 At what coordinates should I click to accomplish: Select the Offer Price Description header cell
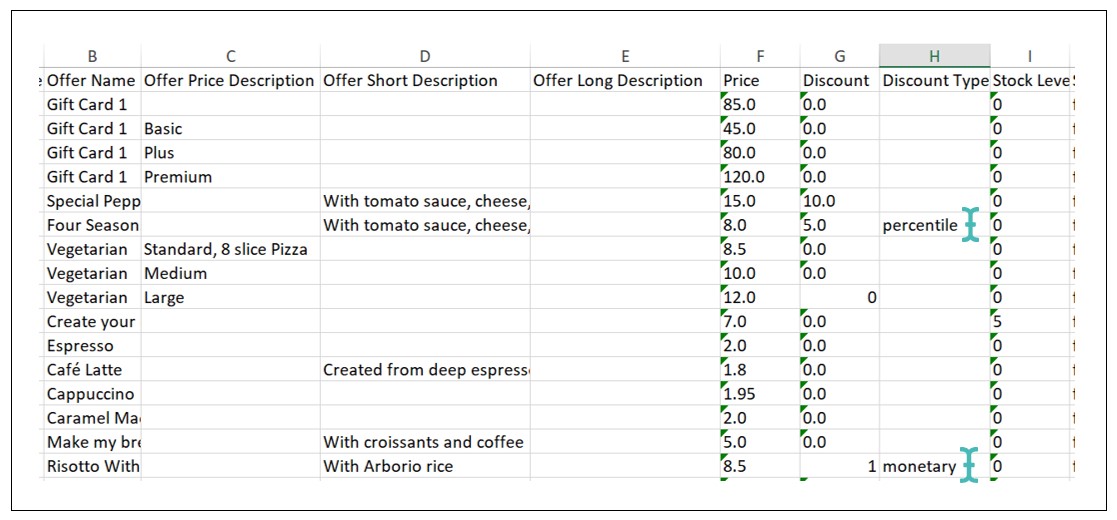pyautogui.click(x=229, y=81)
